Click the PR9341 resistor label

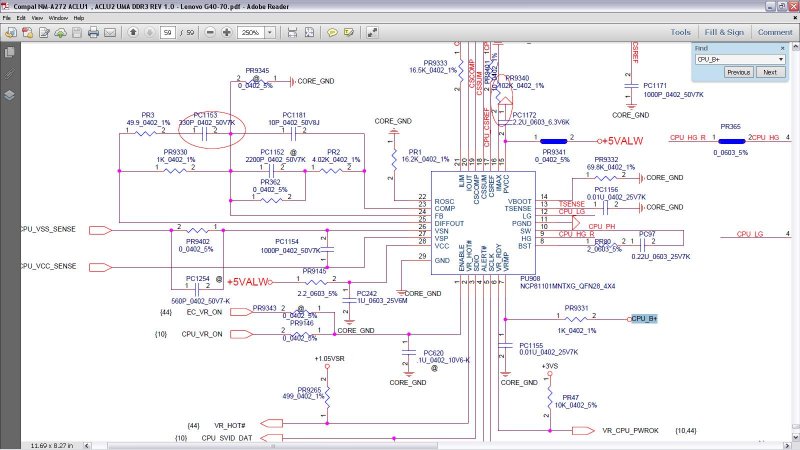click(x=554, y=152)
